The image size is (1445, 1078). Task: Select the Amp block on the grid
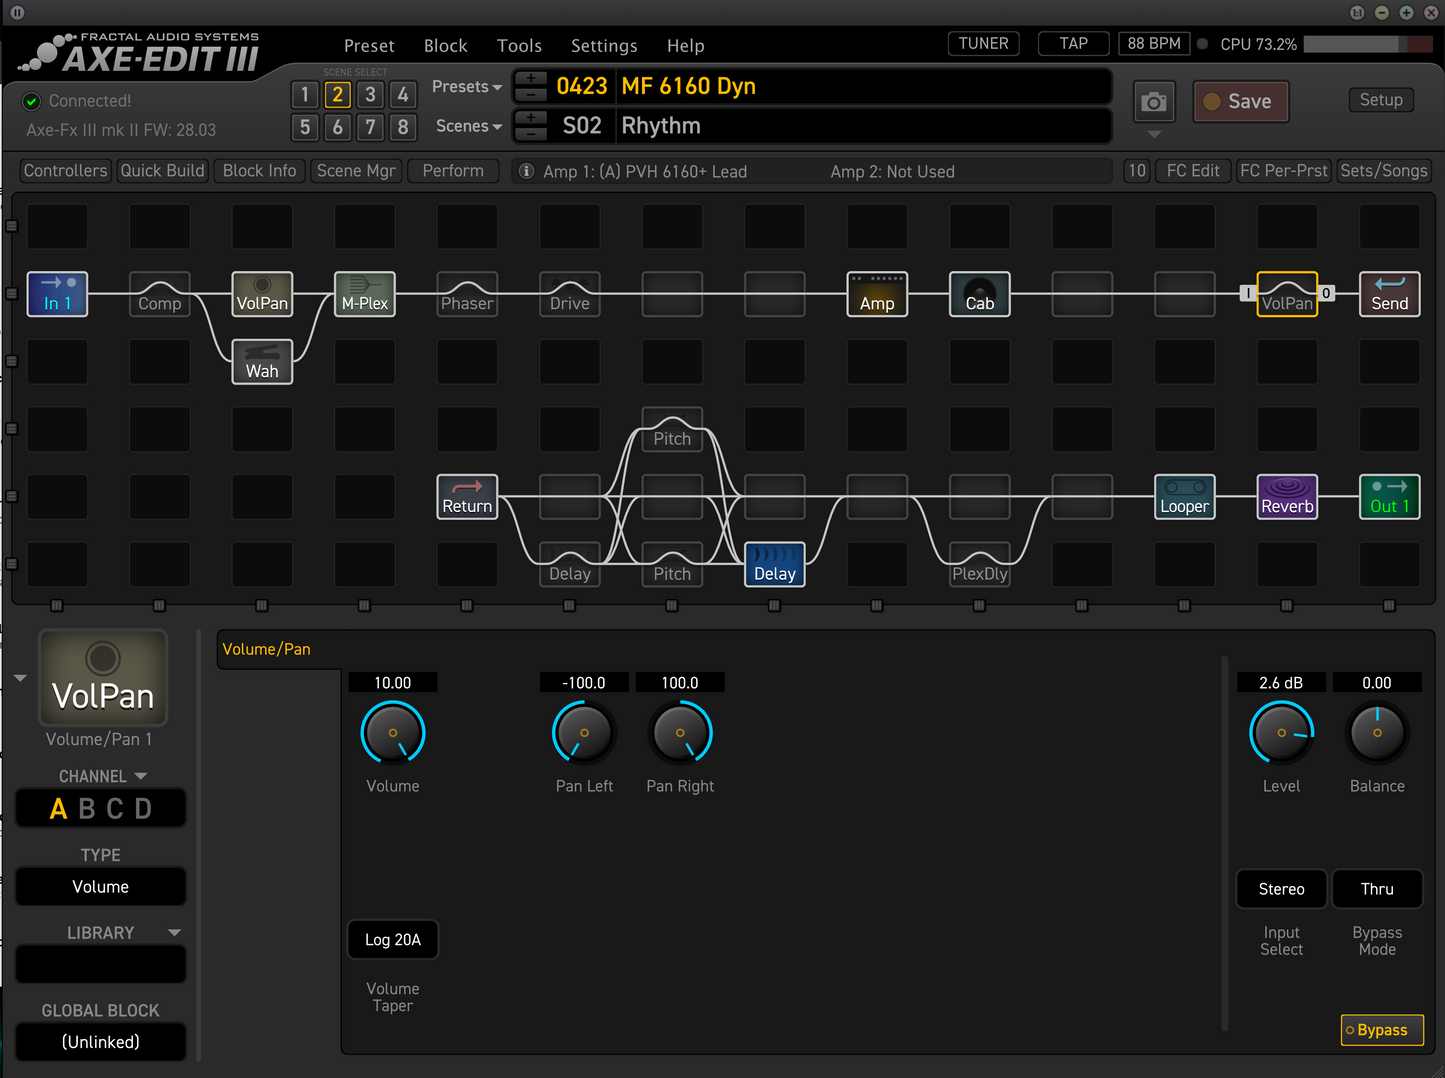[877, 294]
